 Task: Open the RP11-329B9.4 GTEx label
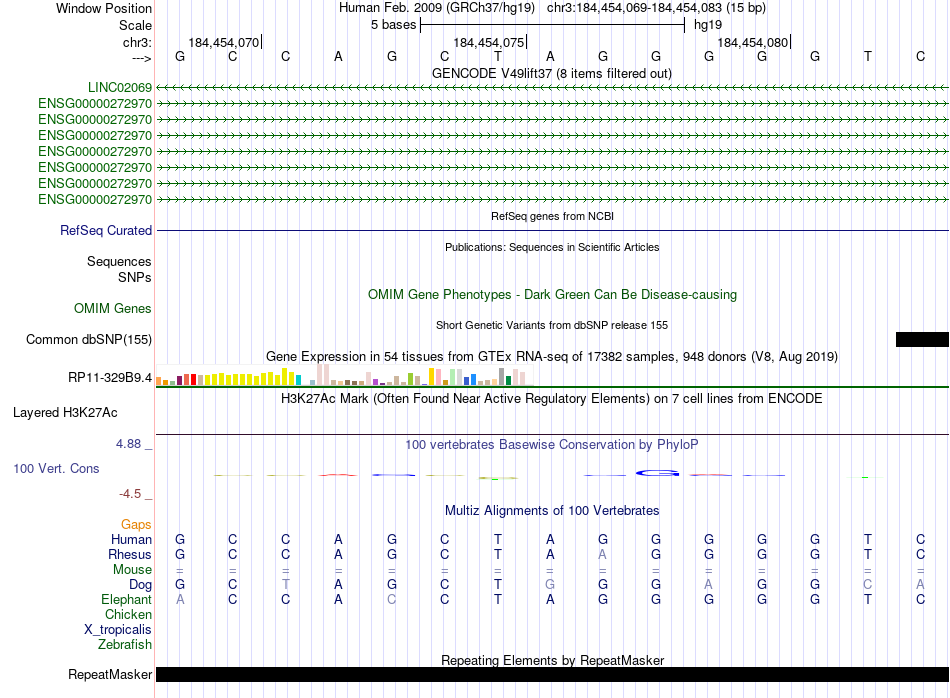tap(110, 377)
